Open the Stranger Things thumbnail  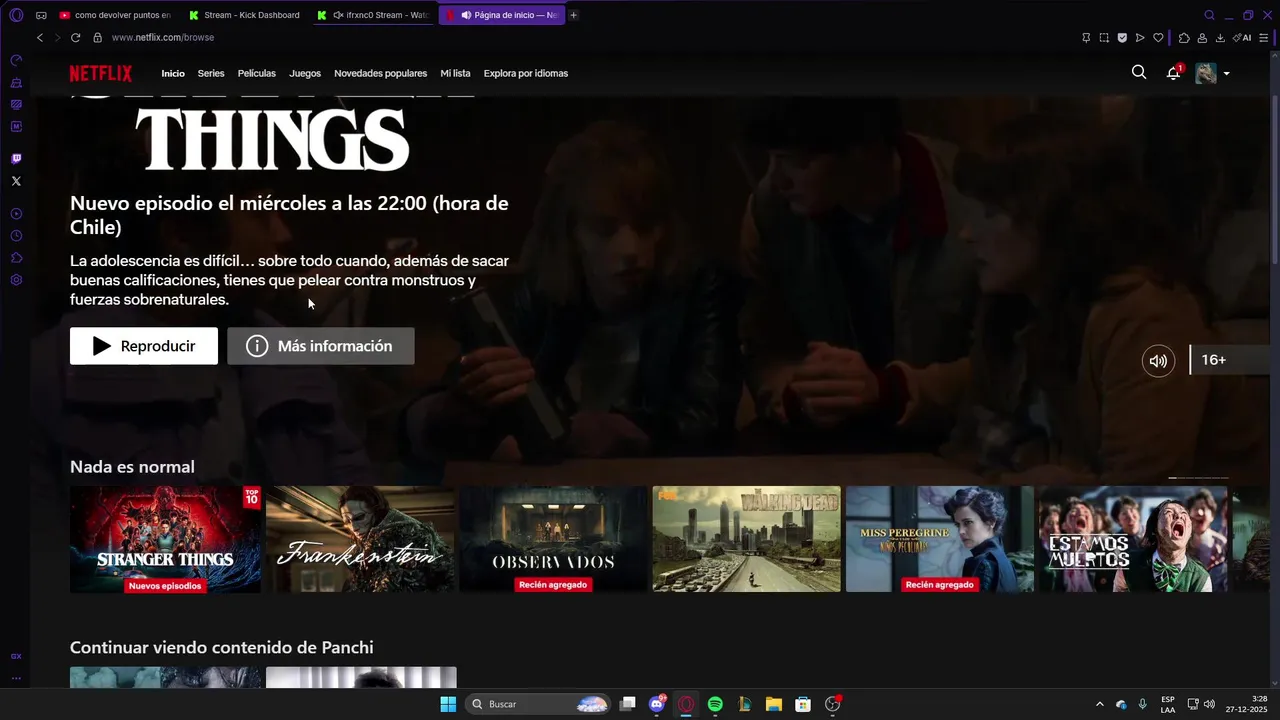click(165, 539)
